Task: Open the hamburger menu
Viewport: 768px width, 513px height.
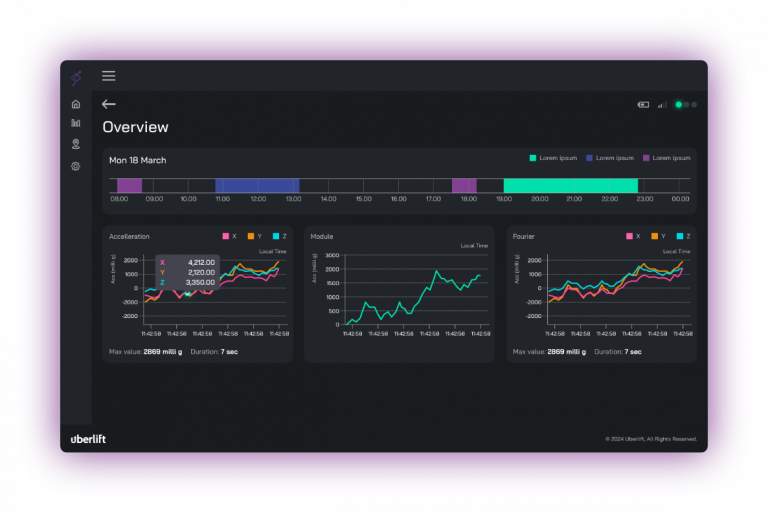Action: pyautogui.click(x=109, y=76)
